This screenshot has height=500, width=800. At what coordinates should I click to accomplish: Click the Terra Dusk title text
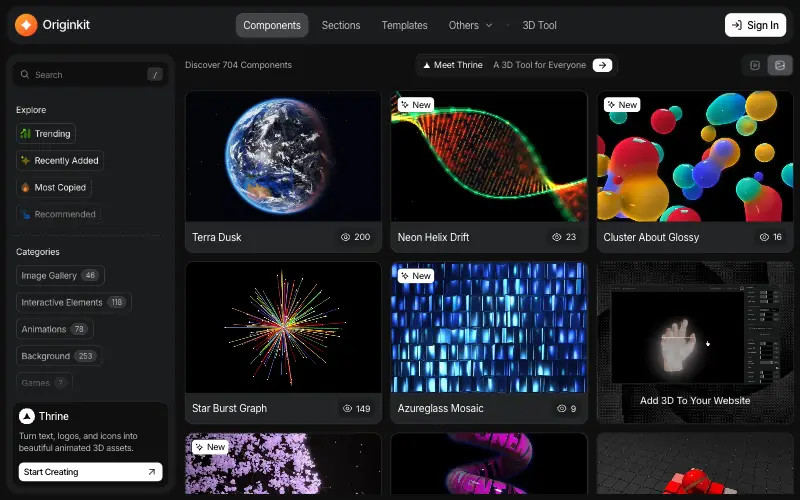(217, 237)
